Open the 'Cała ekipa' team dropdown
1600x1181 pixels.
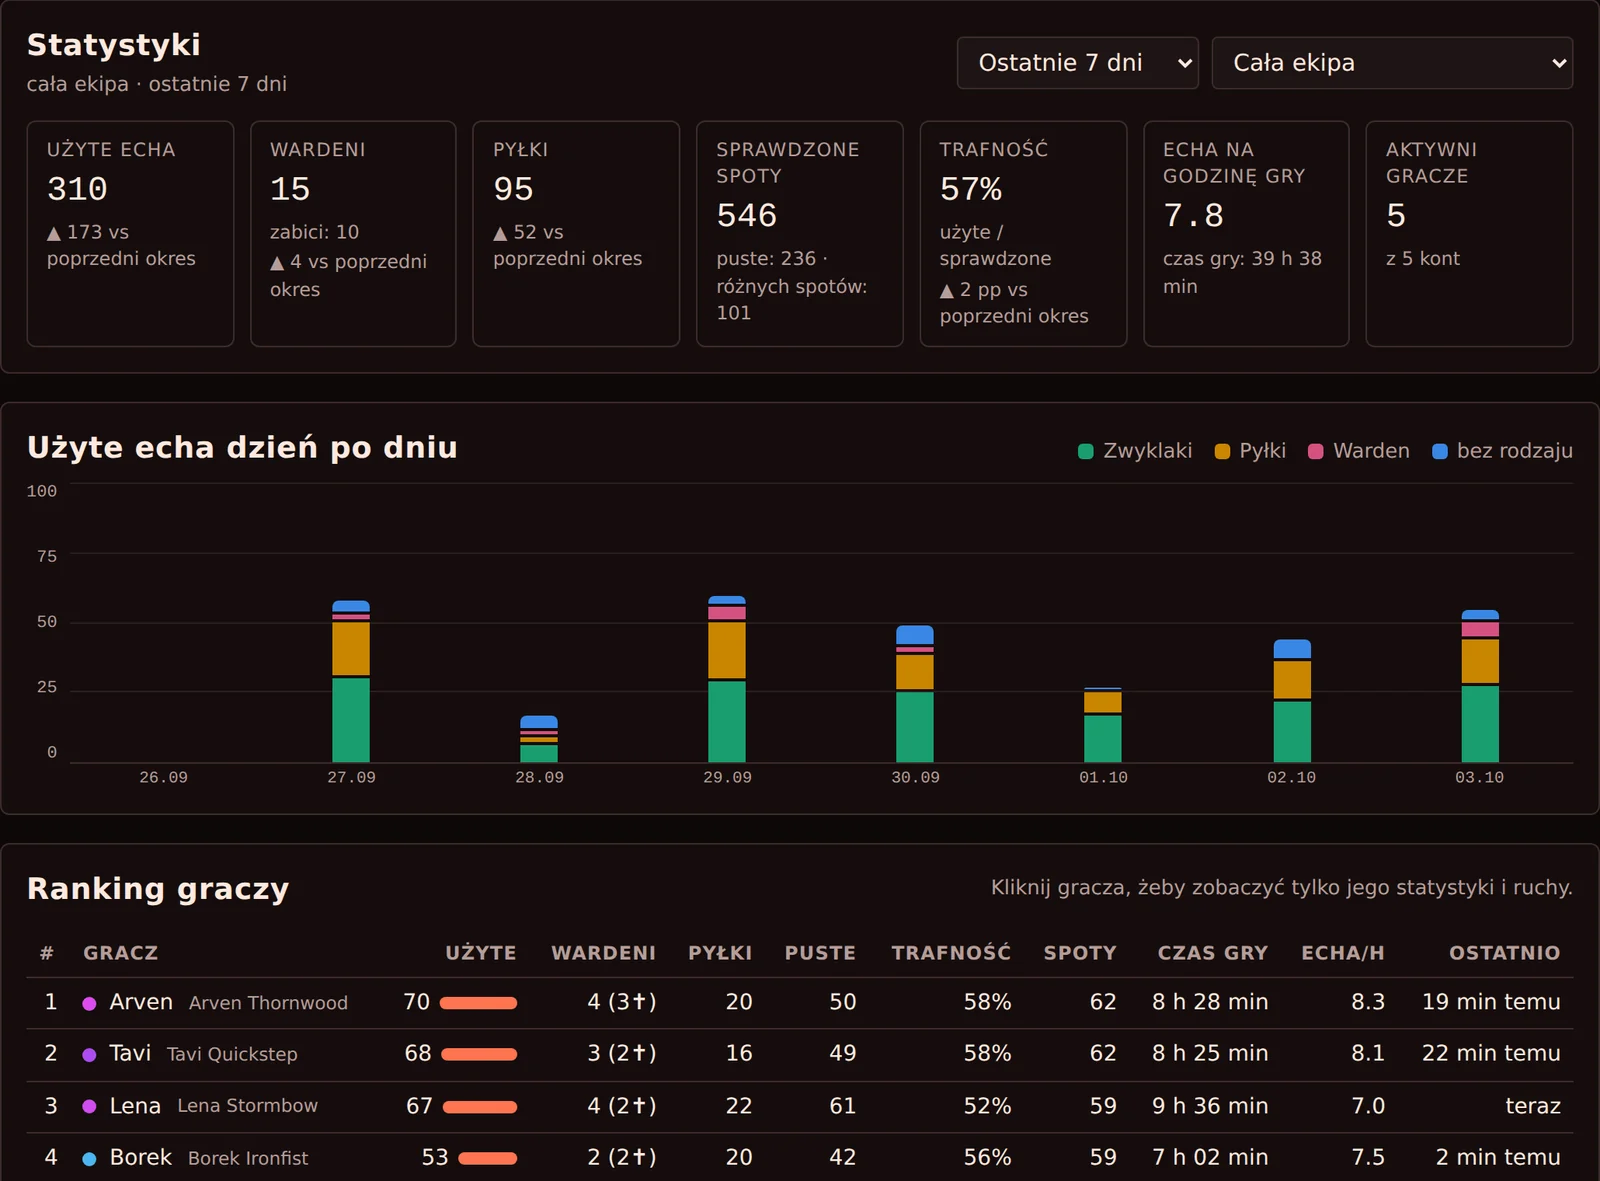coord(1392,63)
